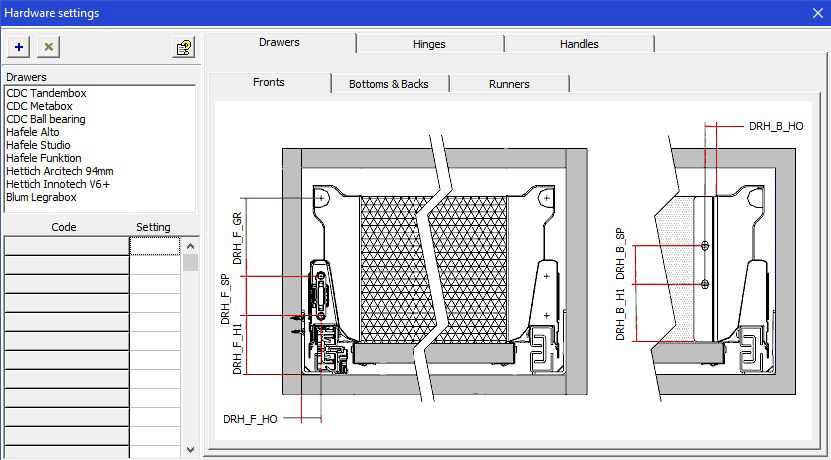This screenshot has width=831, height=460.
Task: Select Hettich Innotech V6+ entry
Action: (58, 184)
